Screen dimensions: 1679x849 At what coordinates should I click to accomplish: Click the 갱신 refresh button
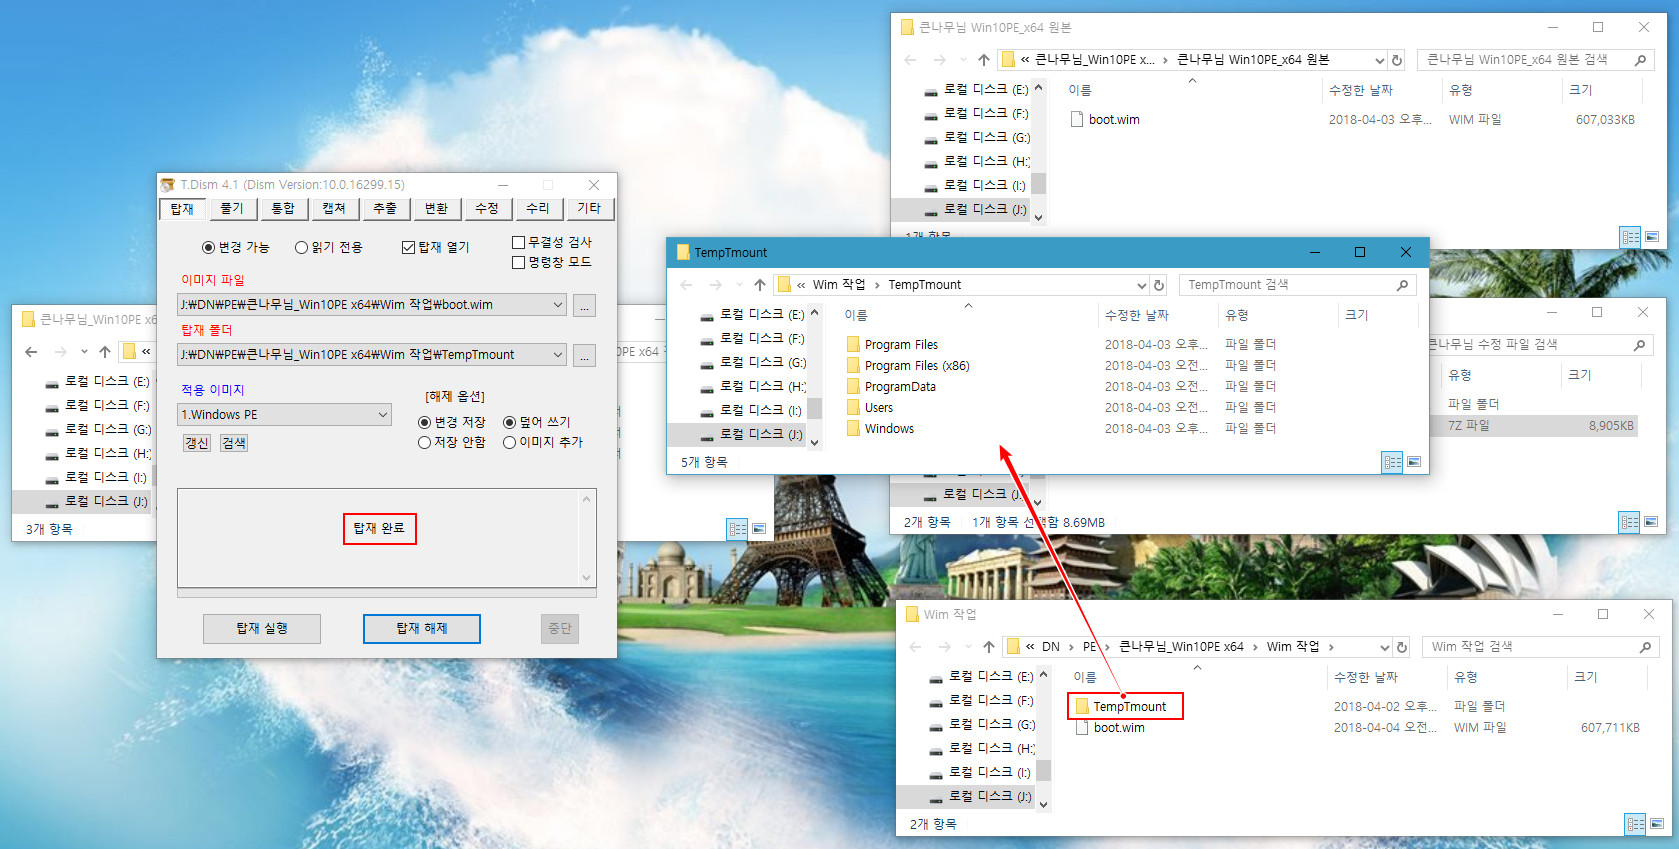pos(197,443)
